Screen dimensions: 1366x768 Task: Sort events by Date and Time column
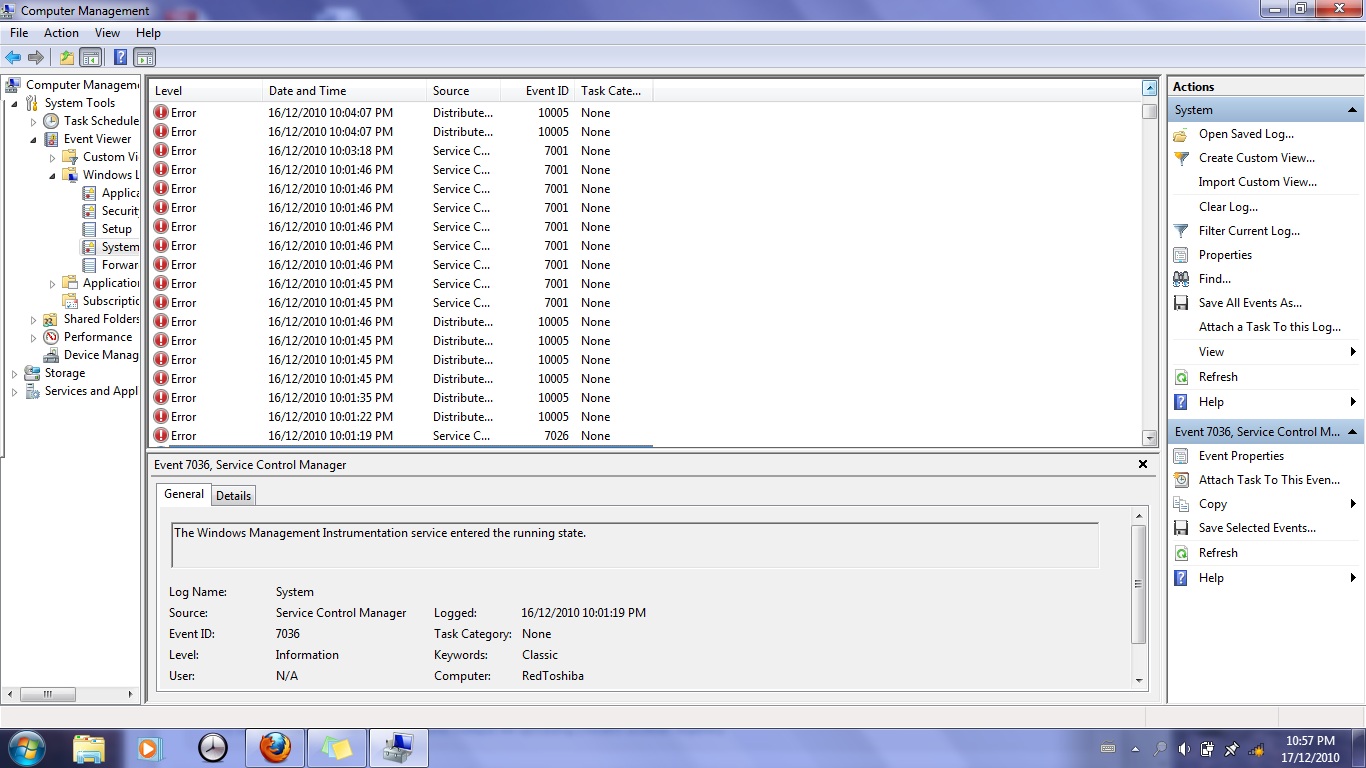[344, 91]
